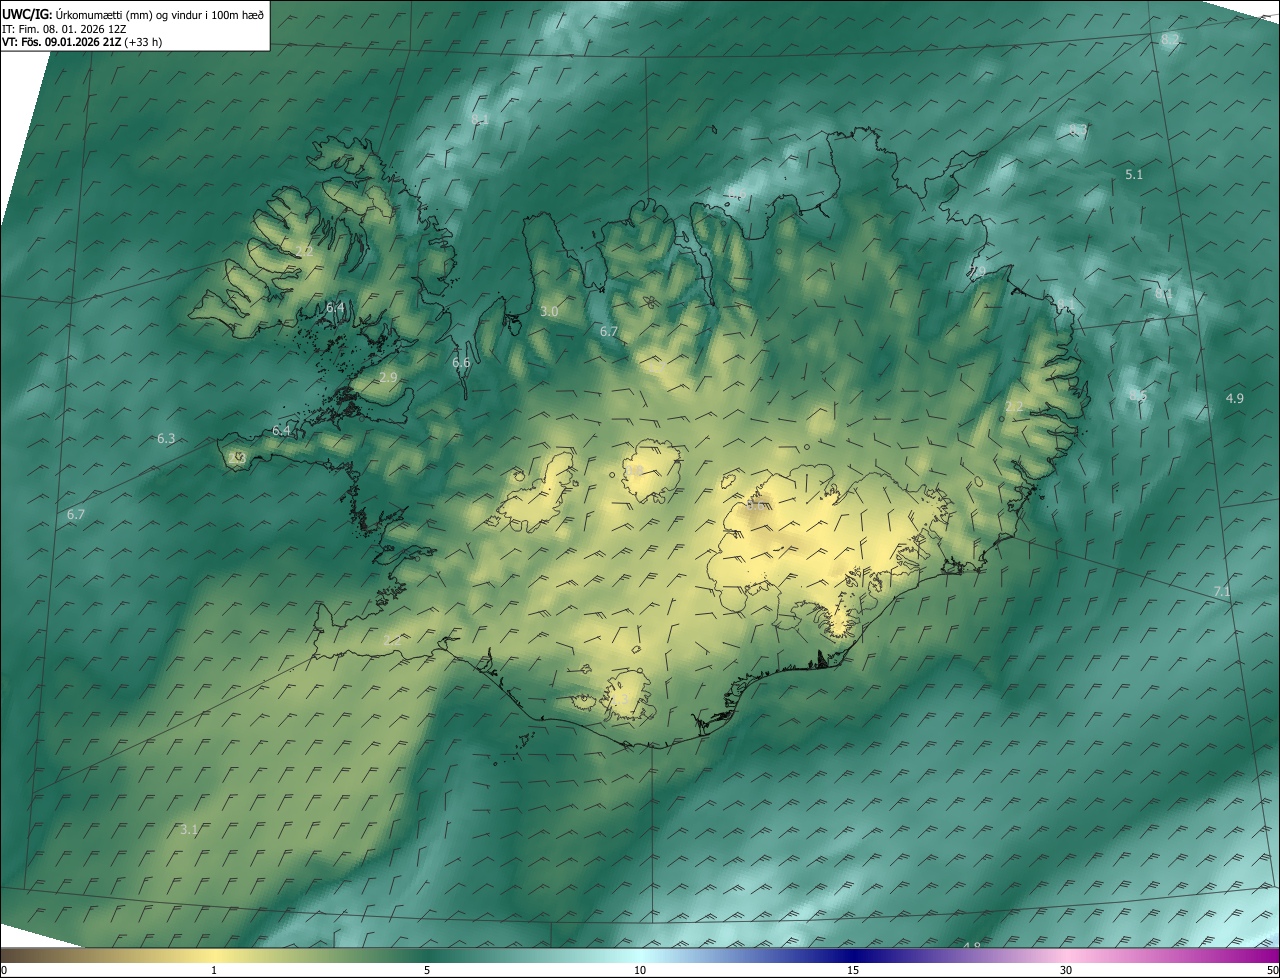Click the 0 label on the color scale
1280x978 pixels.
3,970
